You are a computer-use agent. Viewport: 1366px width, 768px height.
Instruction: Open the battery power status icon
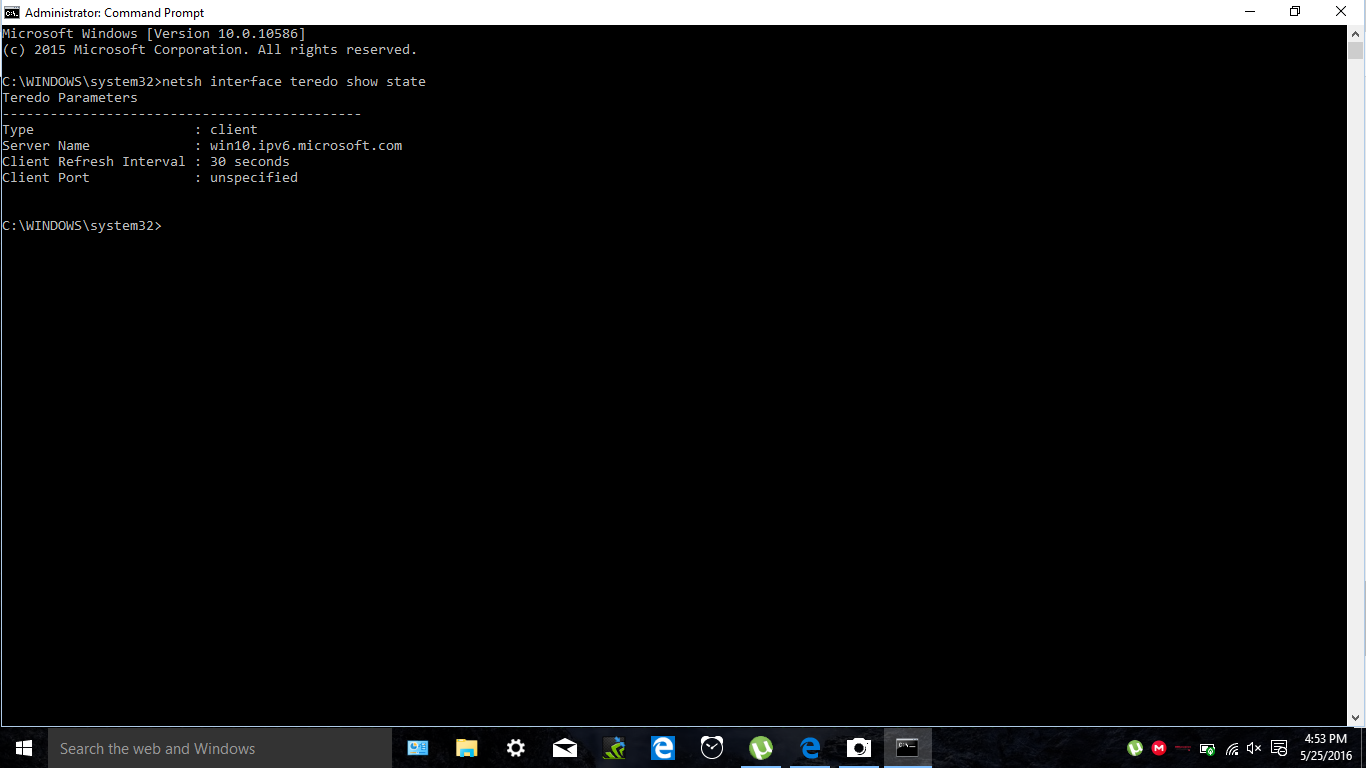click(x=1208, y=748)
